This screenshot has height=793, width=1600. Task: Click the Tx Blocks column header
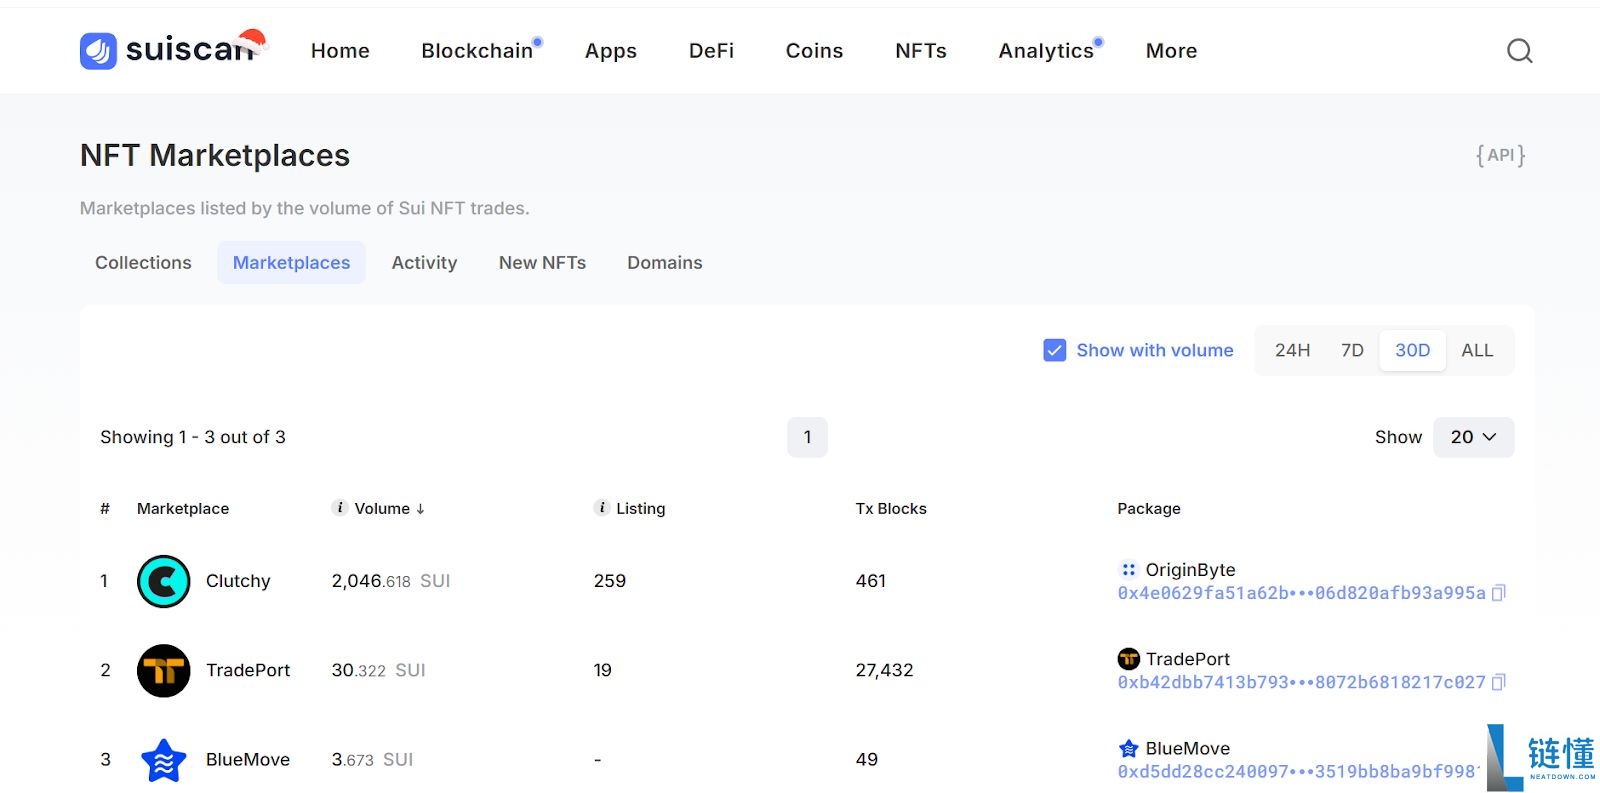(x=891, y=508)
